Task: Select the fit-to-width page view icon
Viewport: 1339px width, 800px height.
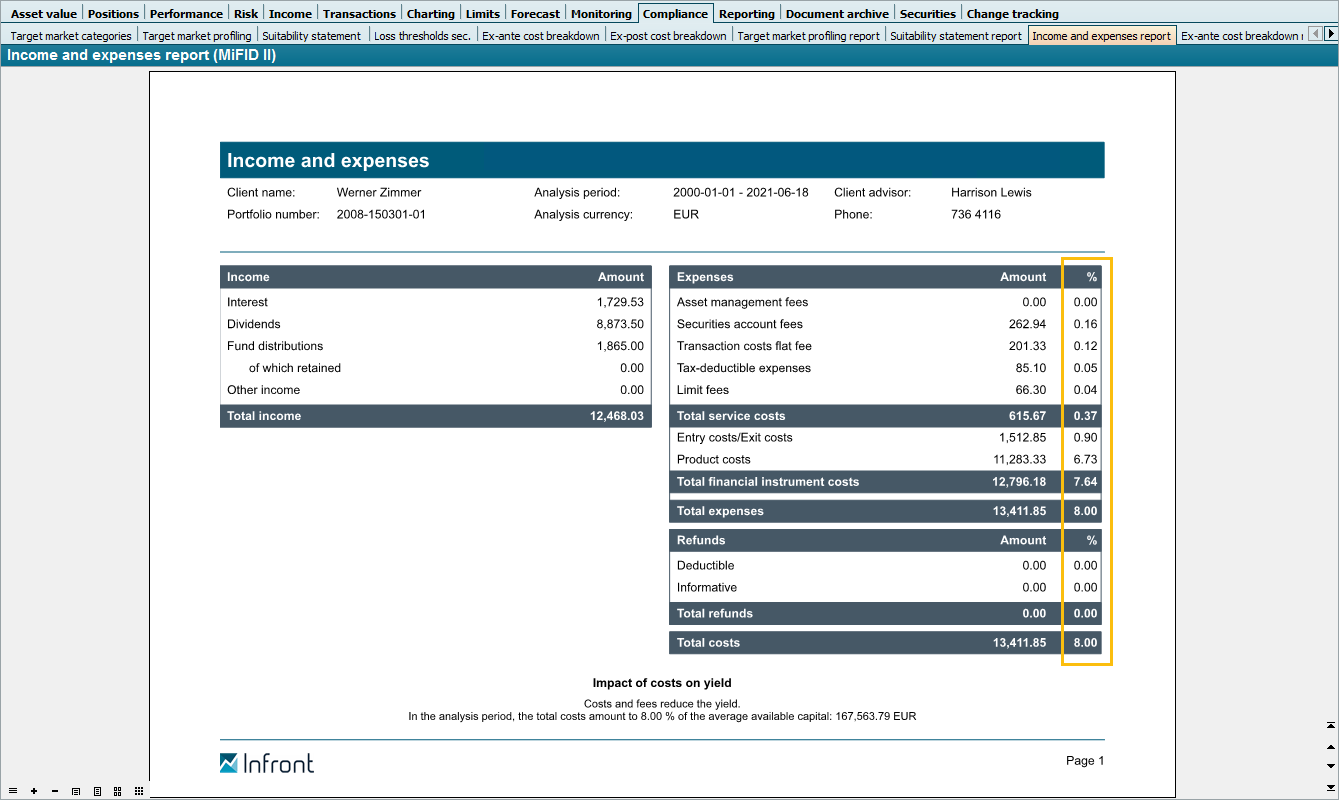Action: pyautogui.click(x=76, y=791)
